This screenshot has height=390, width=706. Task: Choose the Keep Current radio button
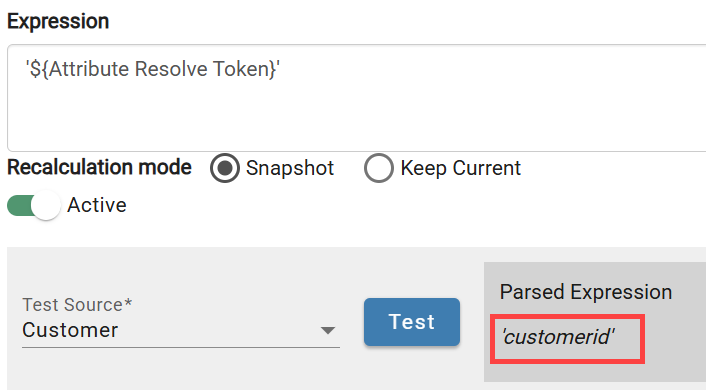click(379, 168)
